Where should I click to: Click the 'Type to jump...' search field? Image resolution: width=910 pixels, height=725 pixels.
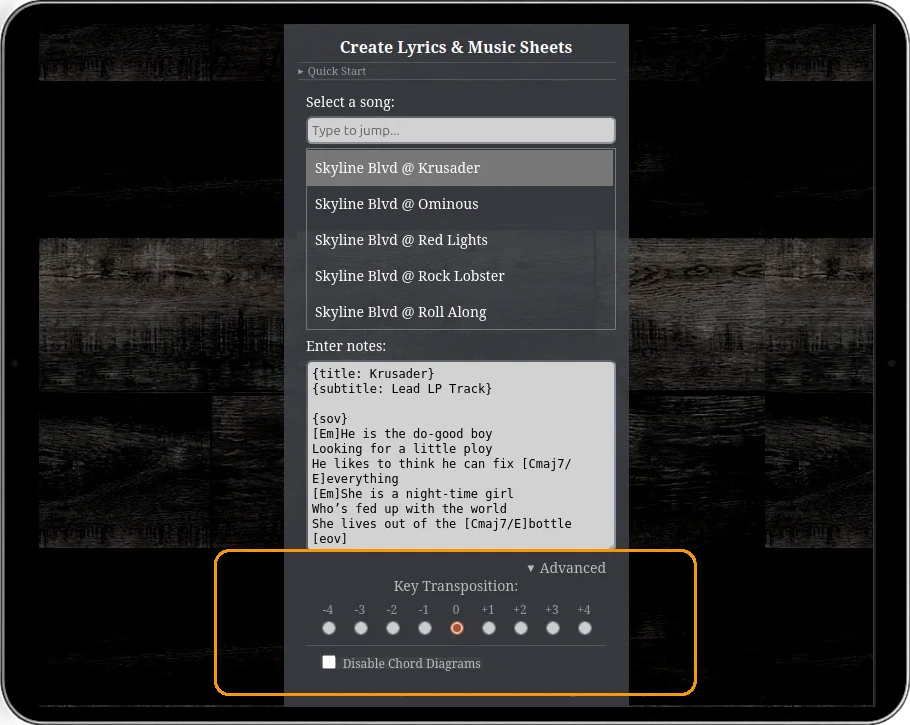(x=461, y=131)
